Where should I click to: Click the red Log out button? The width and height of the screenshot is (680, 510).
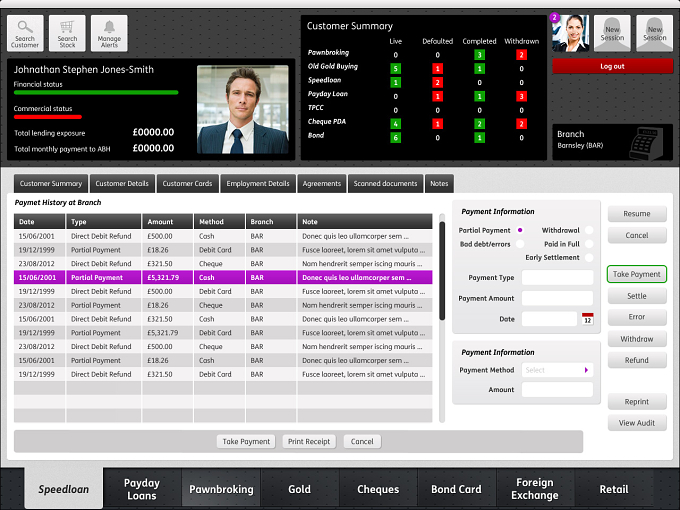tap(612, 66)
